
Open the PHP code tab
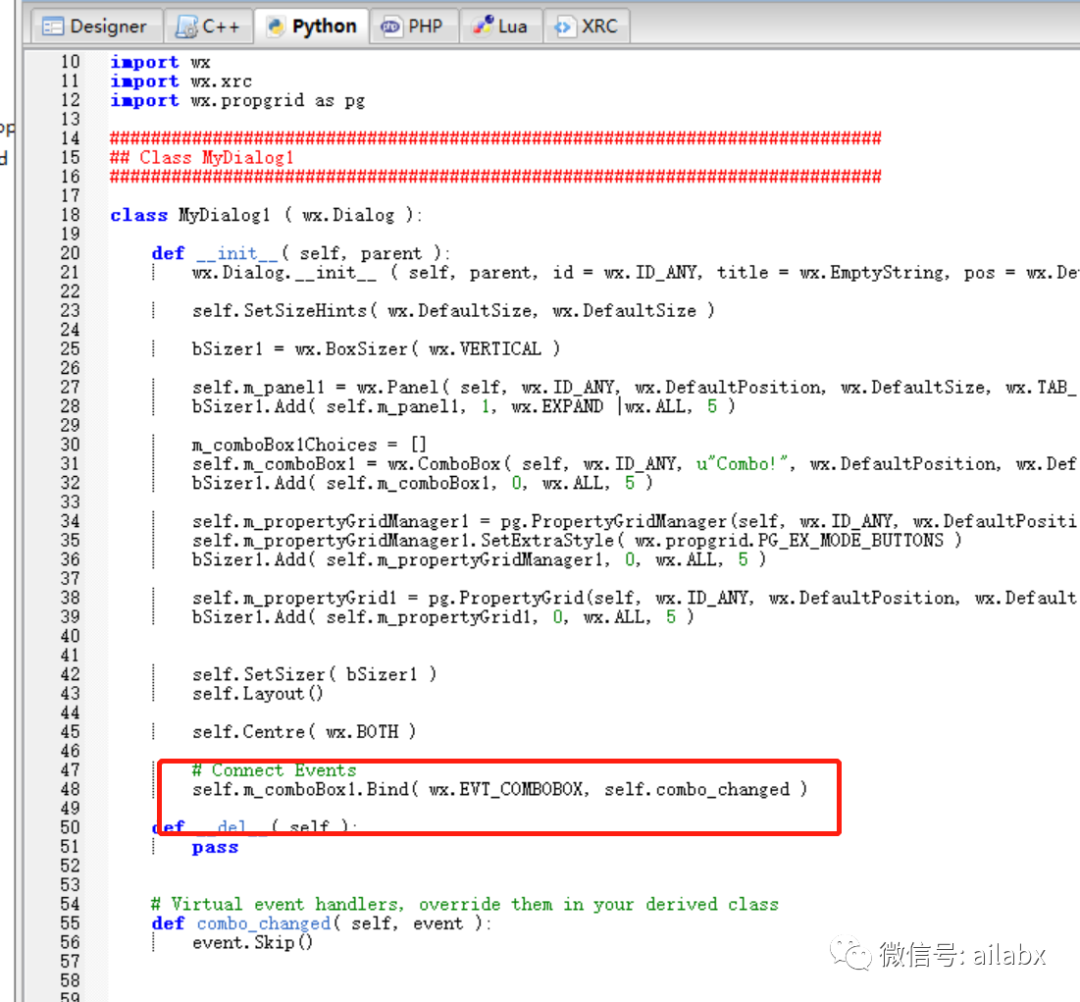413,26
